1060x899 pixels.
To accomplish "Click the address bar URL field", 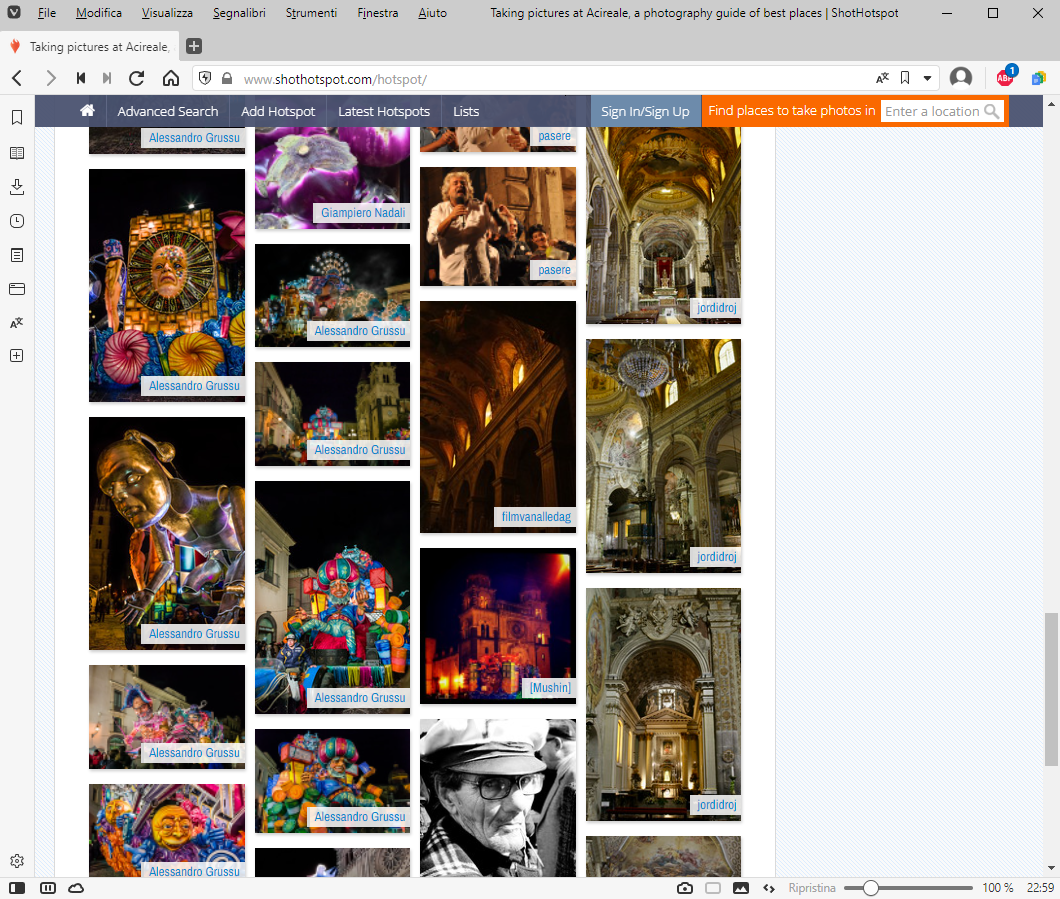I will pos(554,79).
